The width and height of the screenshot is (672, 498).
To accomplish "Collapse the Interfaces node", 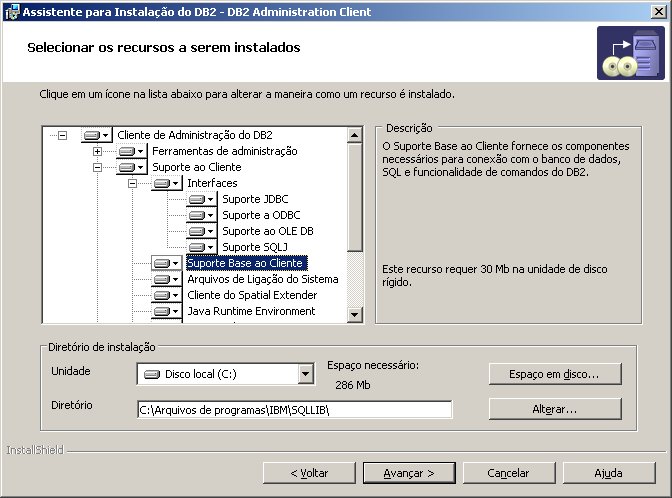I will (132, 183).
